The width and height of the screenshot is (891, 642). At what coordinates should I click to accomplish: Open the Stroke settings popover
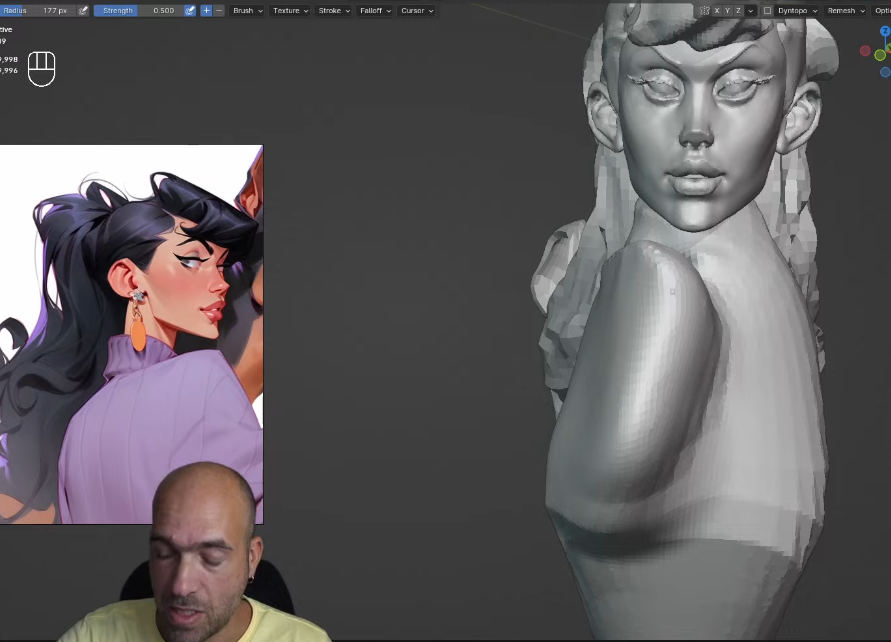point(333,10)
